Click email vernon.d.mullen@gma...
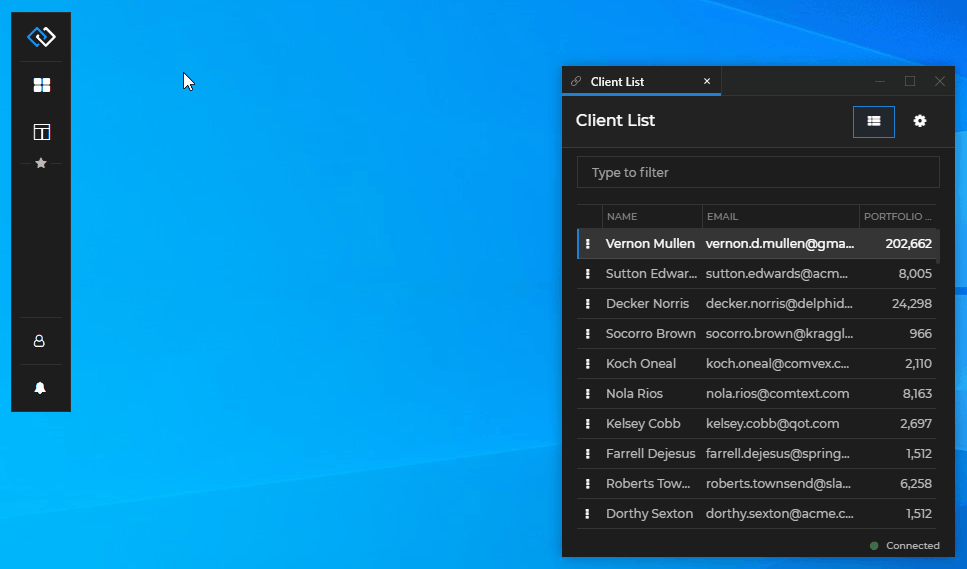The width and height of the screenshot is (967, 569). coord(780,244)
